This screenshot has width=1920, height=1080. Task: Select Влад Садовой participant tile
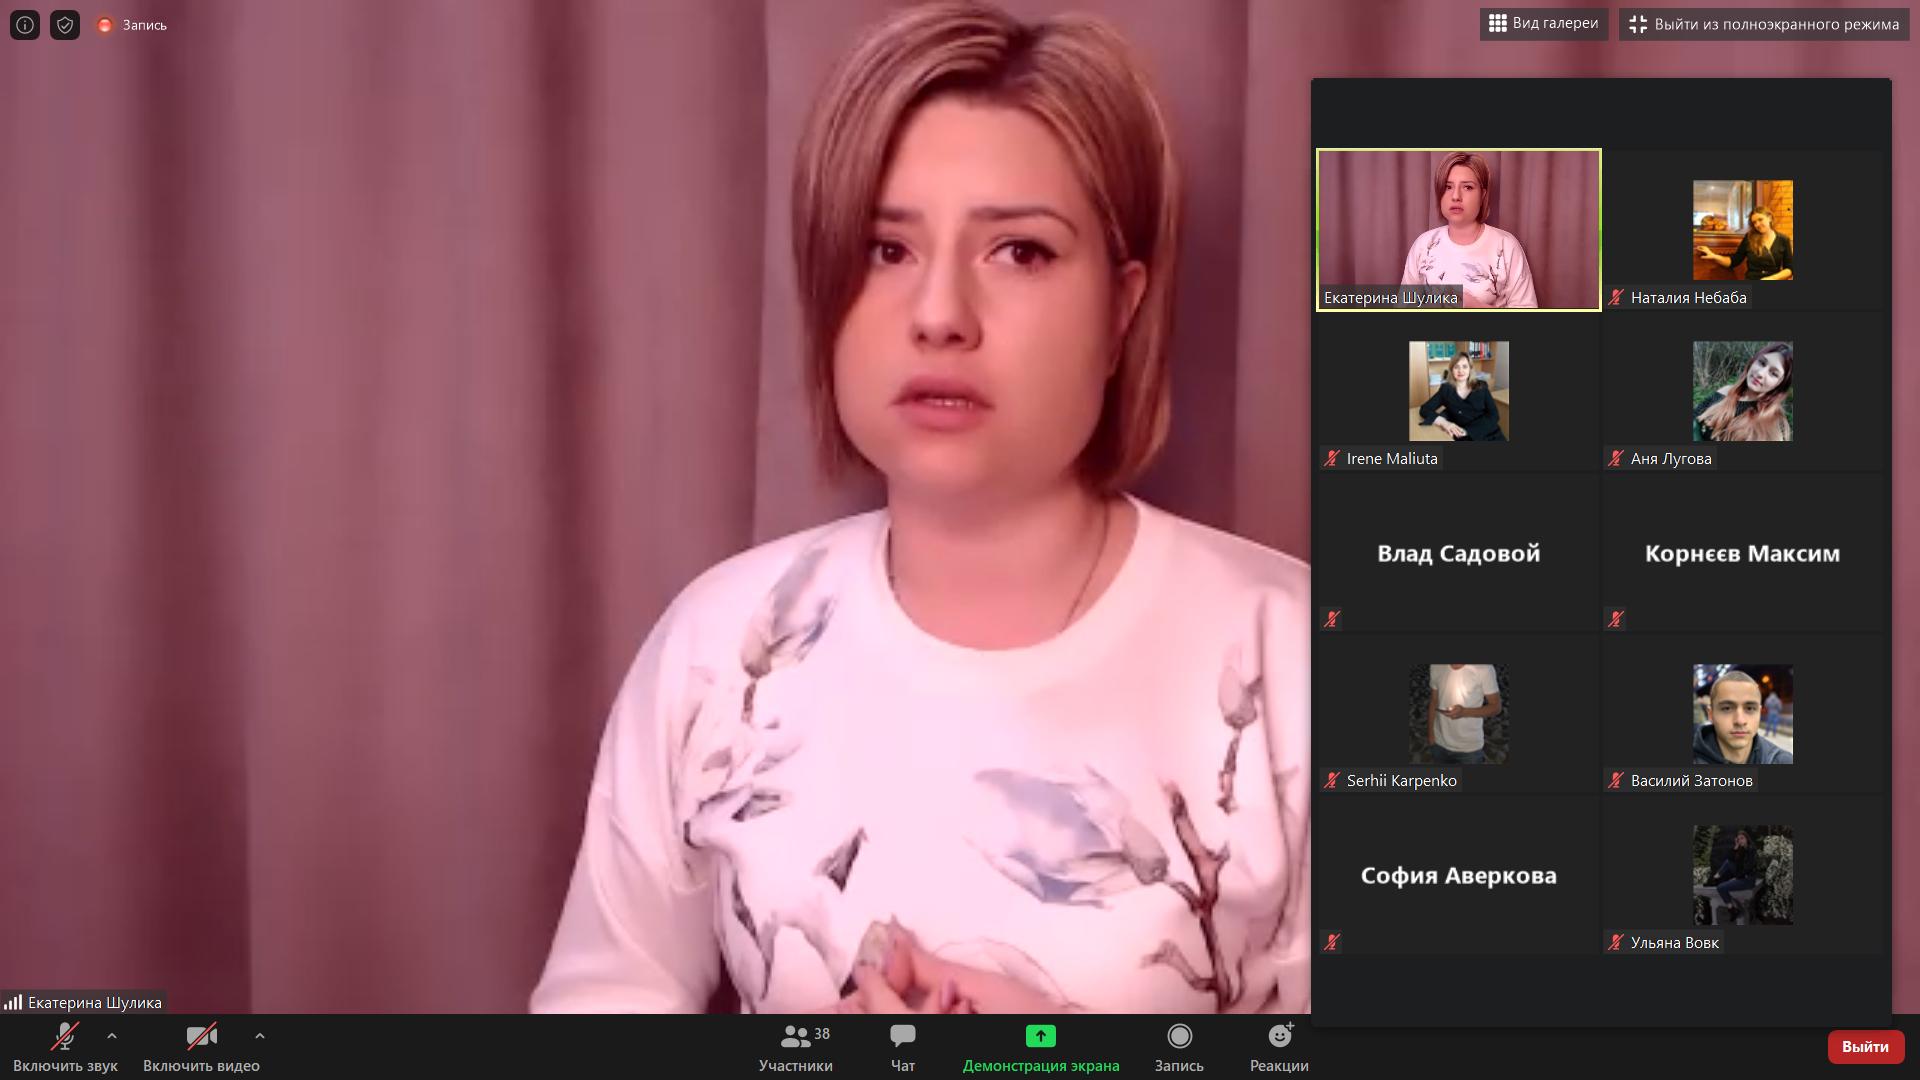coord(1459,553)
